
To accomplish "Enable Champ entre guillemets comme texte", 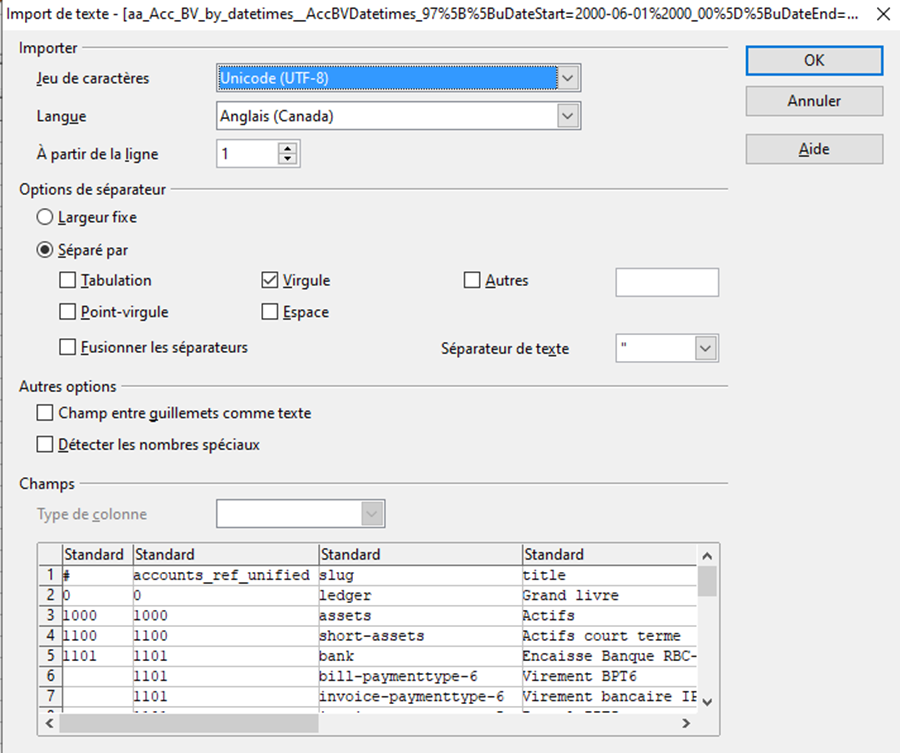I will (x=45, y=413).
